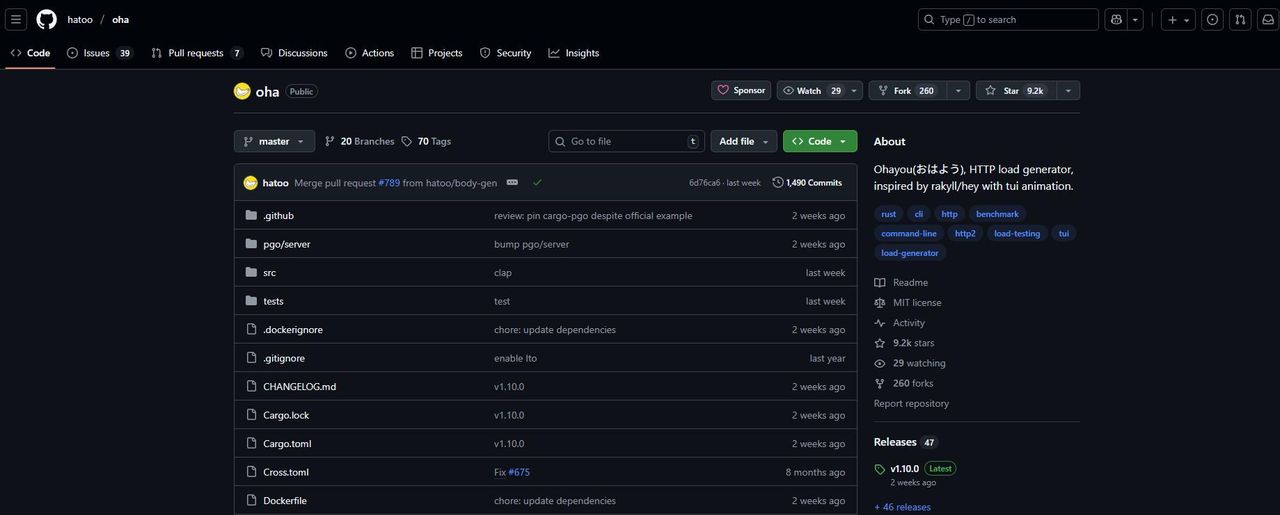Click the GitHub logo homepage icon
The height and width of the screenshot is (515, 1280).
pyautogui.click(x=47, y=19)
